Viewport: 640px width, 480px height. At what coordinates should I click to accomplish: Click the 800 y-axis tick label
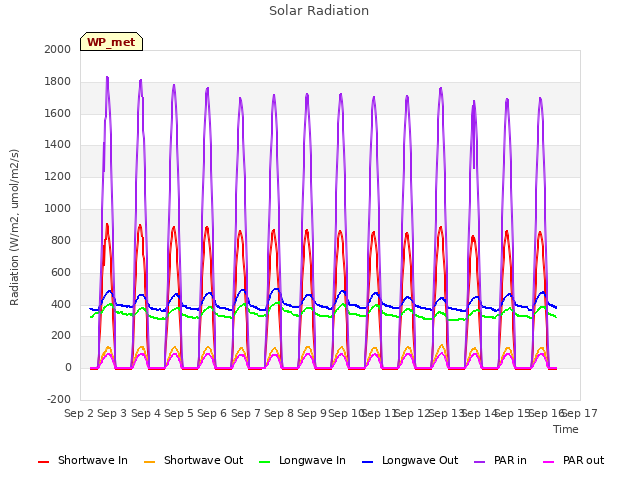[61, 240]
